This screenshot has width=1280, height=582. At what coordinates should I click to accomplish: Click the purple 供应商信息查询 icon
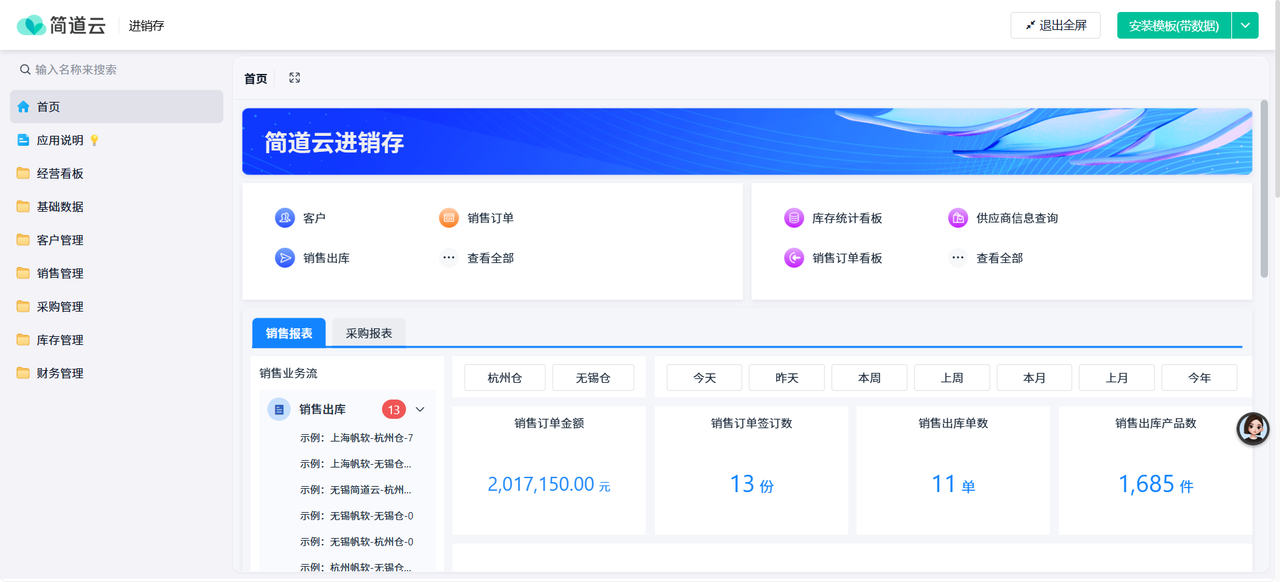[x=958, y=218]
